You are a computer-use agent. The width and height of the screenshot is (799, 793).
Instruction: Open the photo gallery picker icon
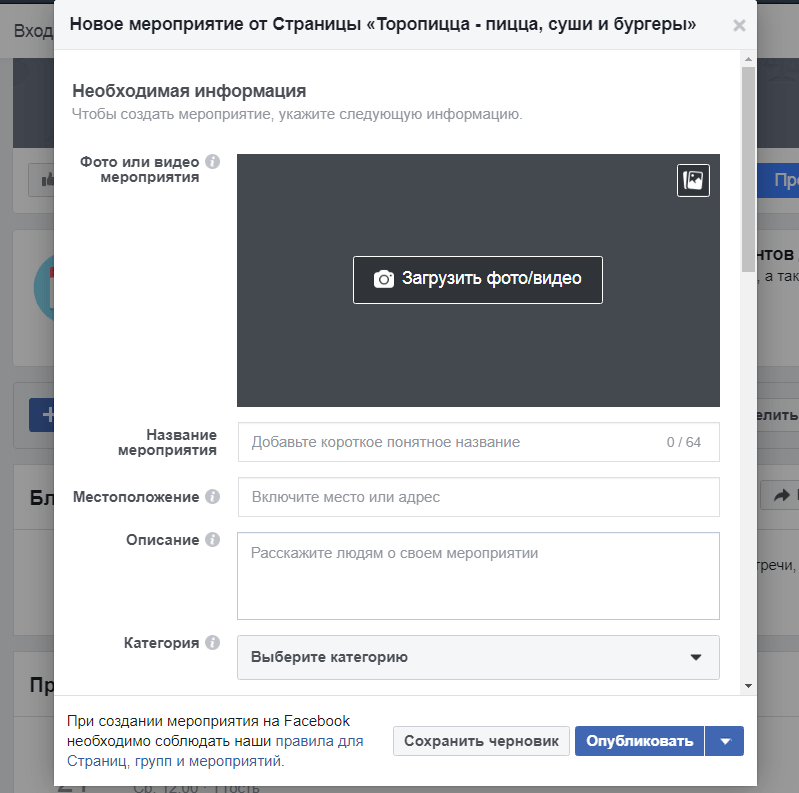[x=693, y=180]
